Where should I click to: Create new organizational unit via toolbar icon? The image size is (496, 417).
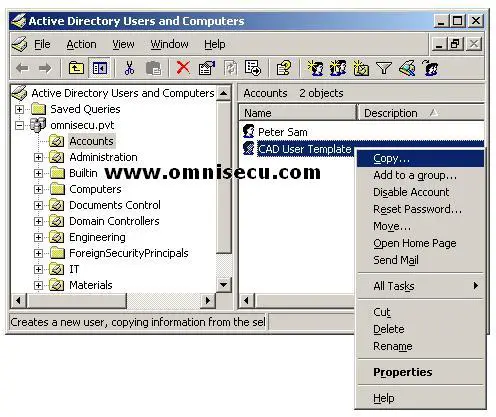pos(361,68)
